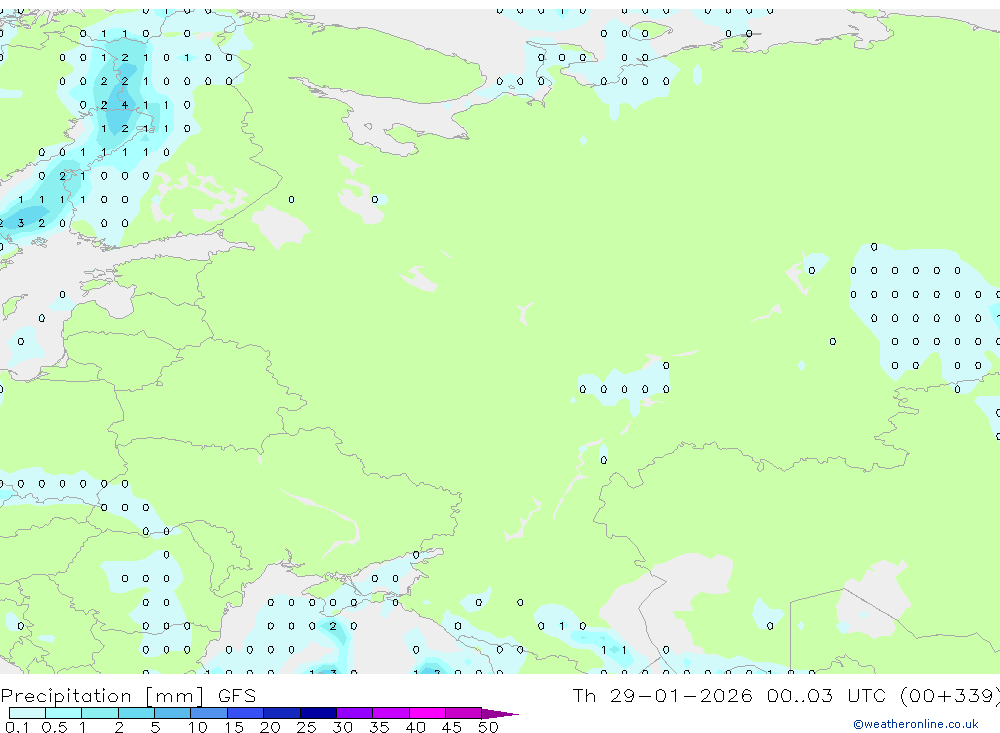Image resolution: width=1000 pixels, height=733 pixels.
Task: Select the 45–50 mm legend color swatch
Action: pos(464,713)
